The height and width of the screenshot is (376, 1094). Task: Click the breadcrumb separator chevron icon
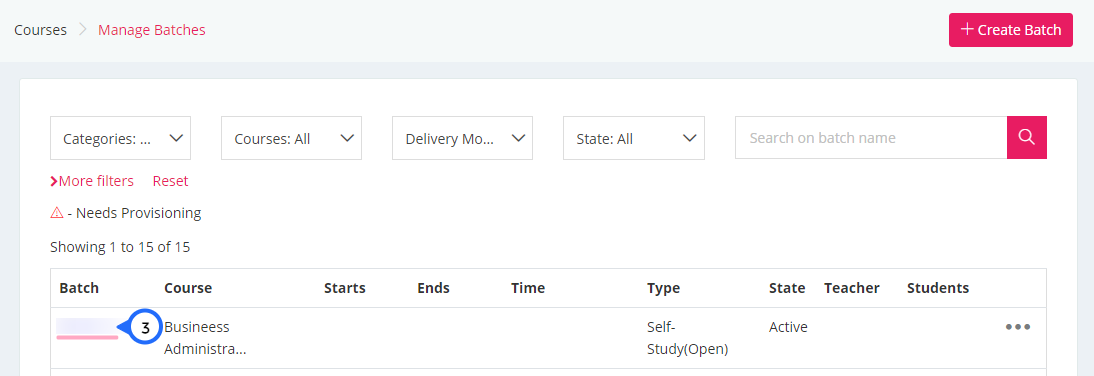pyautogui.click(x=82, y=30)
